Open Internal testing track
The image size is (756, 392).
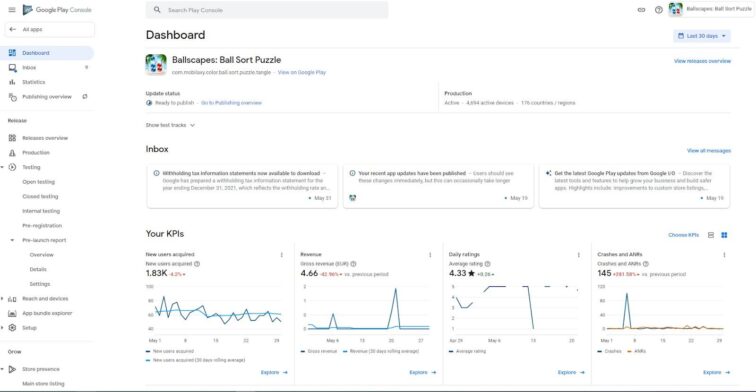tap(41, 211)
